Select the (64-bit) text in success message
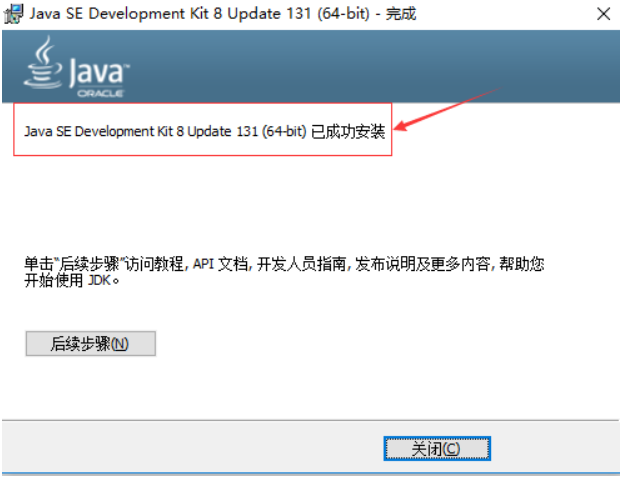 [284, 132]
